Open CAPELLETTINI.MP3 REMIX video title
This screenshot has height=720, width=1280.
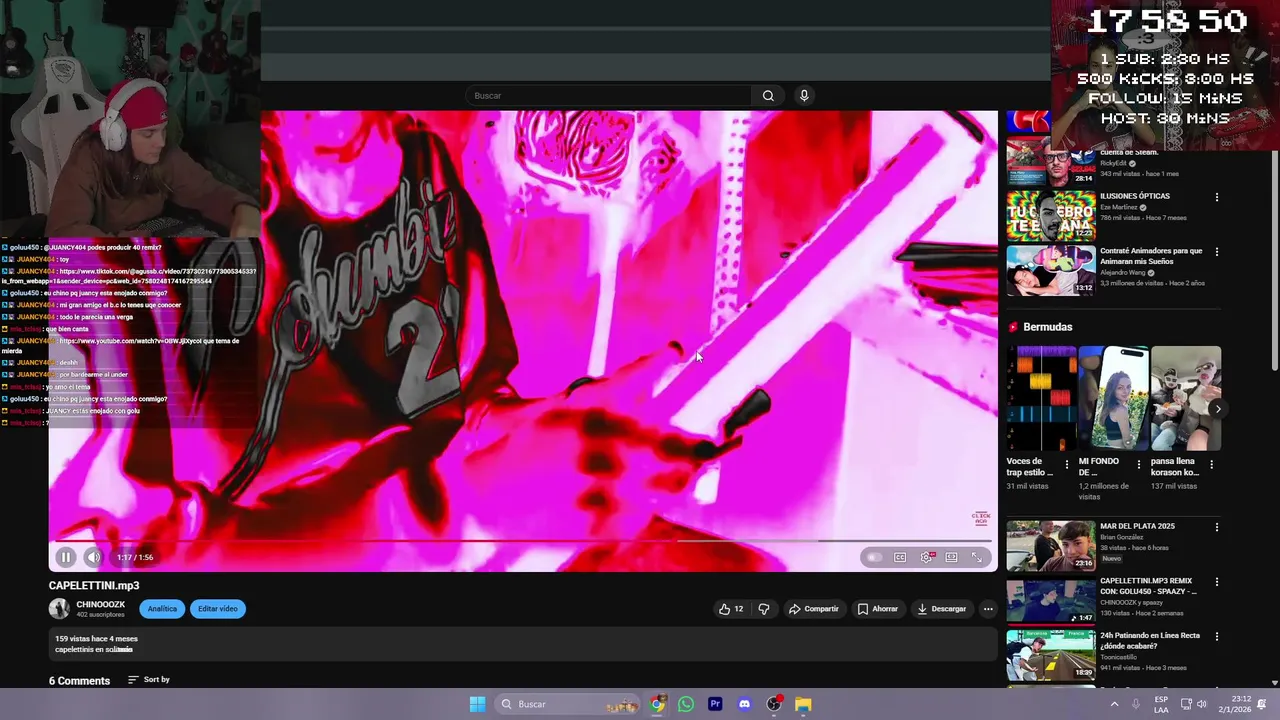point(1149,586)
